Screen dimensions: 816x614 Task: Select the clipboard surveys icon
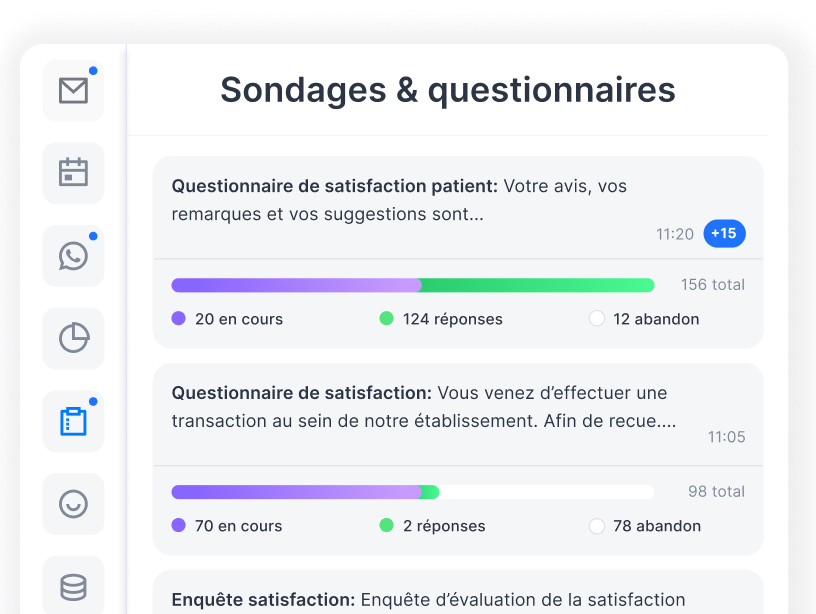(x=73, y=421)
